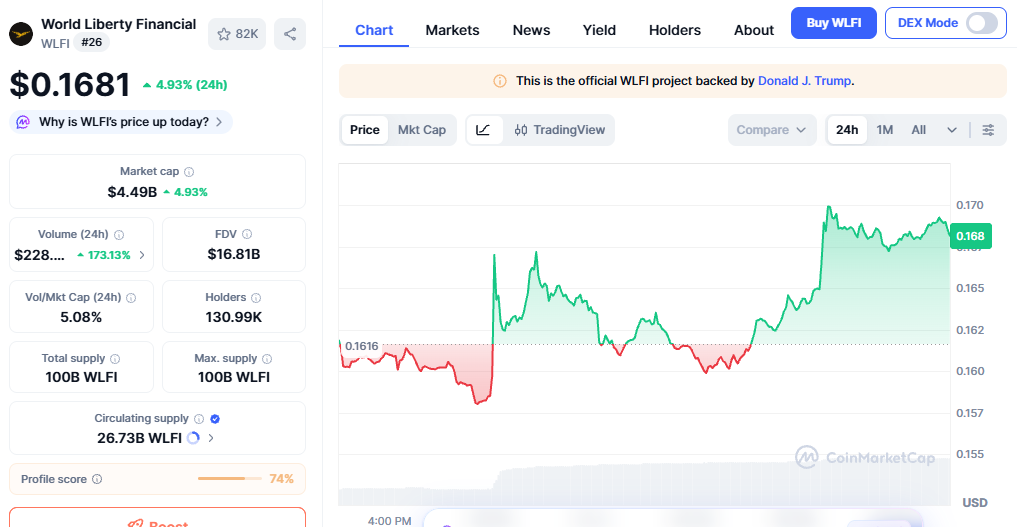Expand 'Why is WLFI's price up today?'
The height and width of the screenshot is (527, 1017).
click(121, 122)
